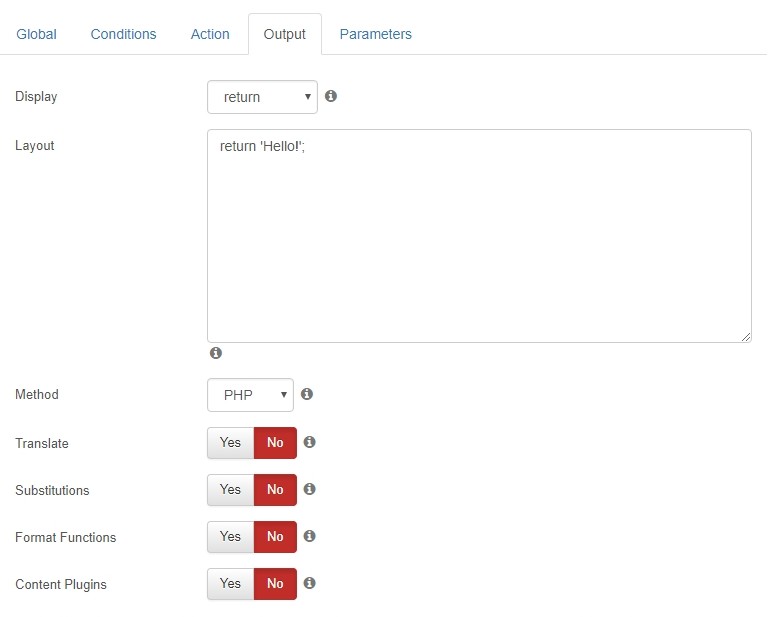Click the Content Plugins label
The width and height of the screenshot is (768, 617).
[61, 584]
